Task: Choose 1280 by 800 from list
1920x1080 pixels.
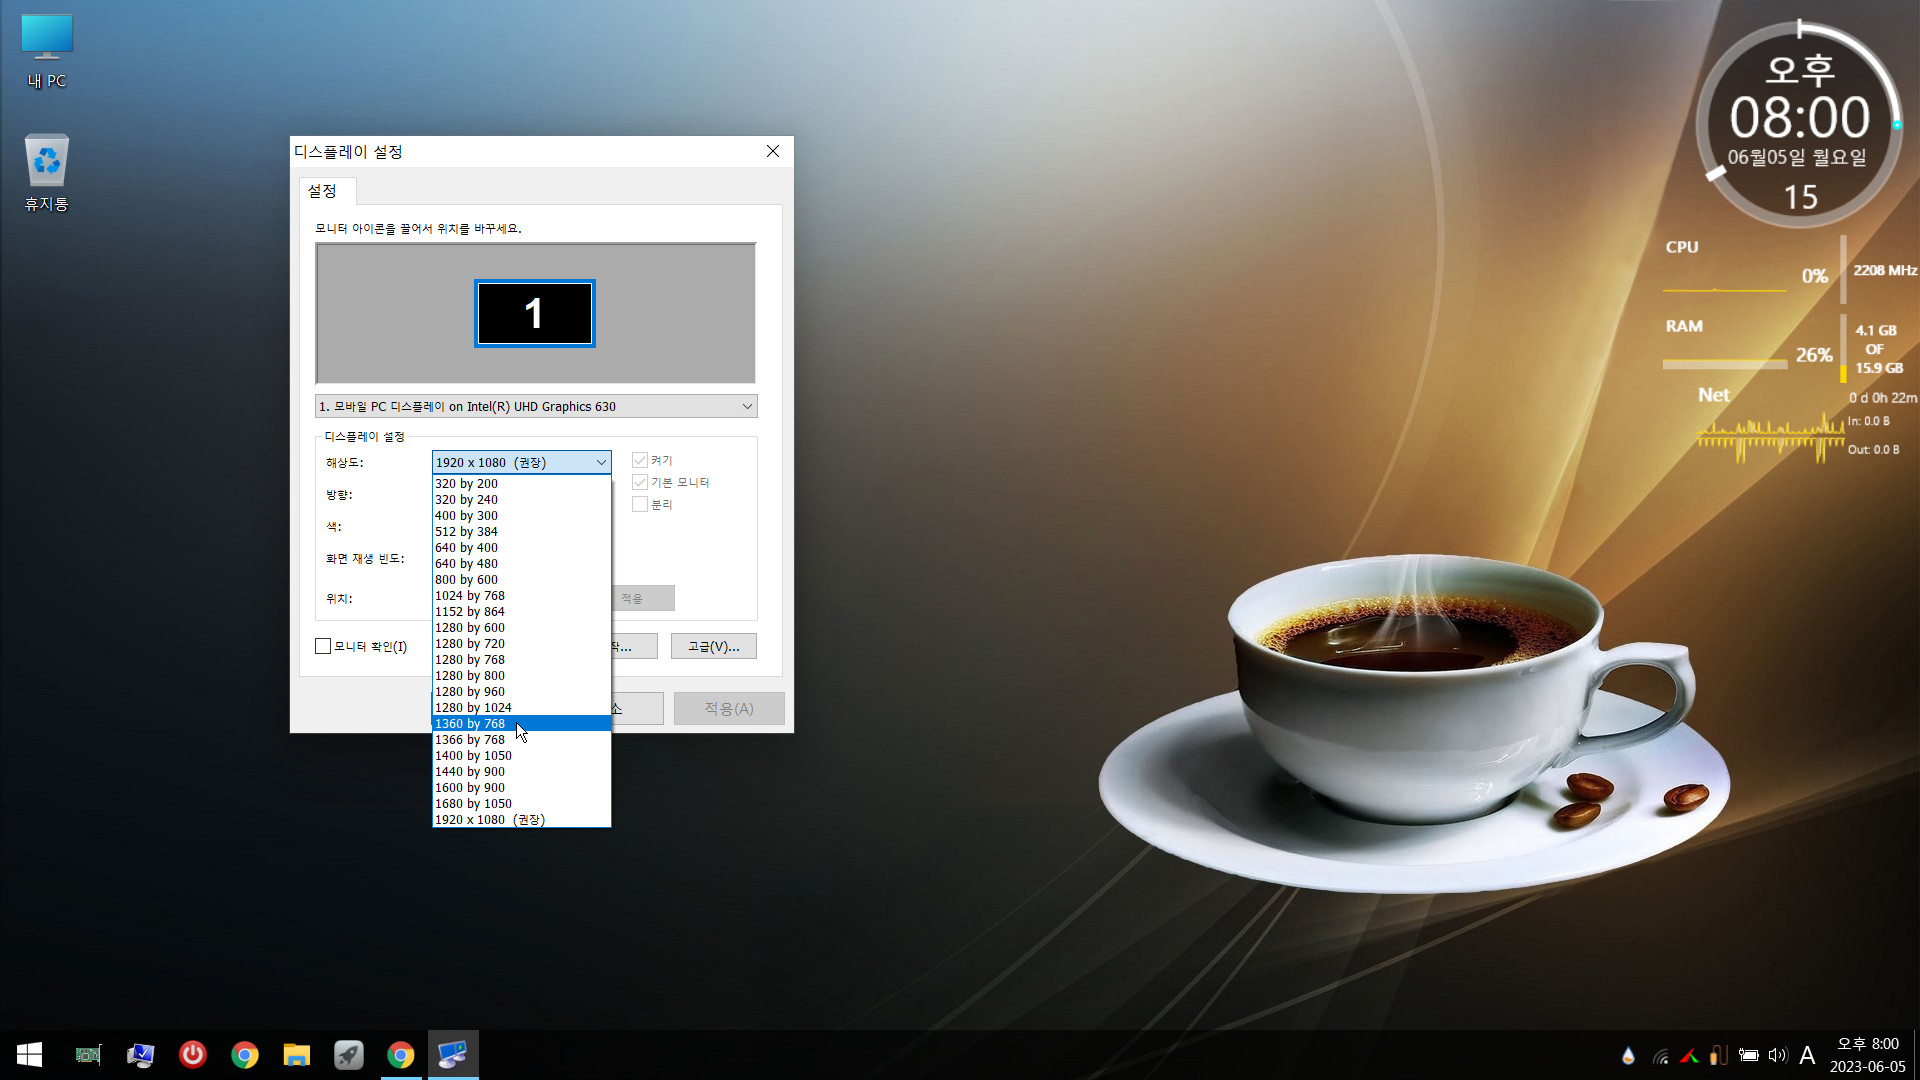Action: [x=521, y=675]
